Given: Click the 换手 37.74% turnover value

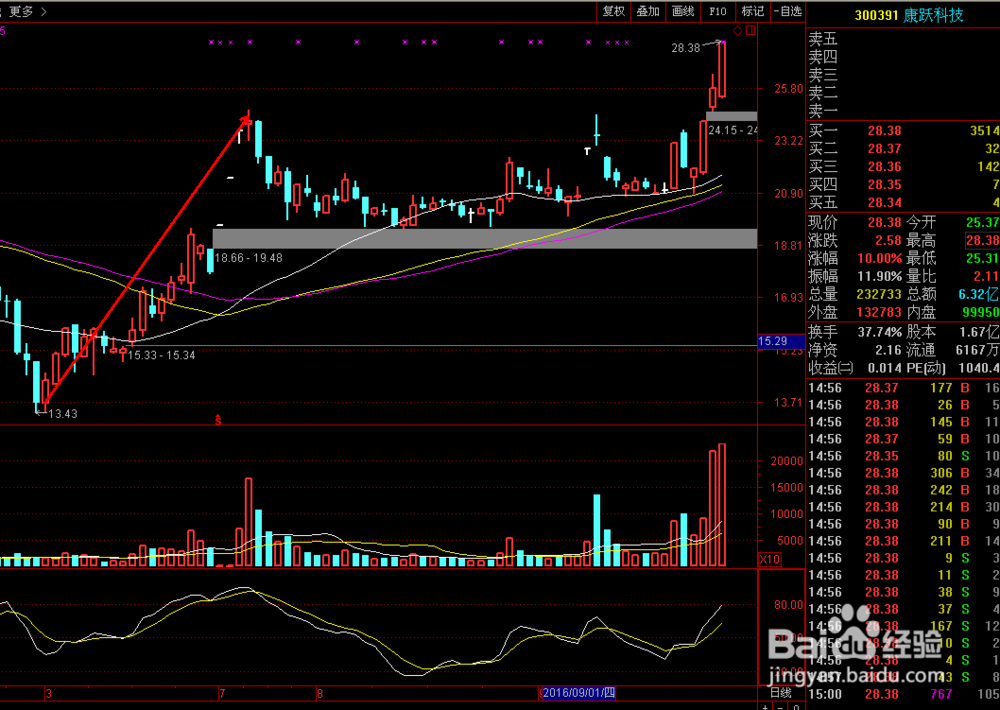Looking at the screenshot, I should tap(879, 332).
